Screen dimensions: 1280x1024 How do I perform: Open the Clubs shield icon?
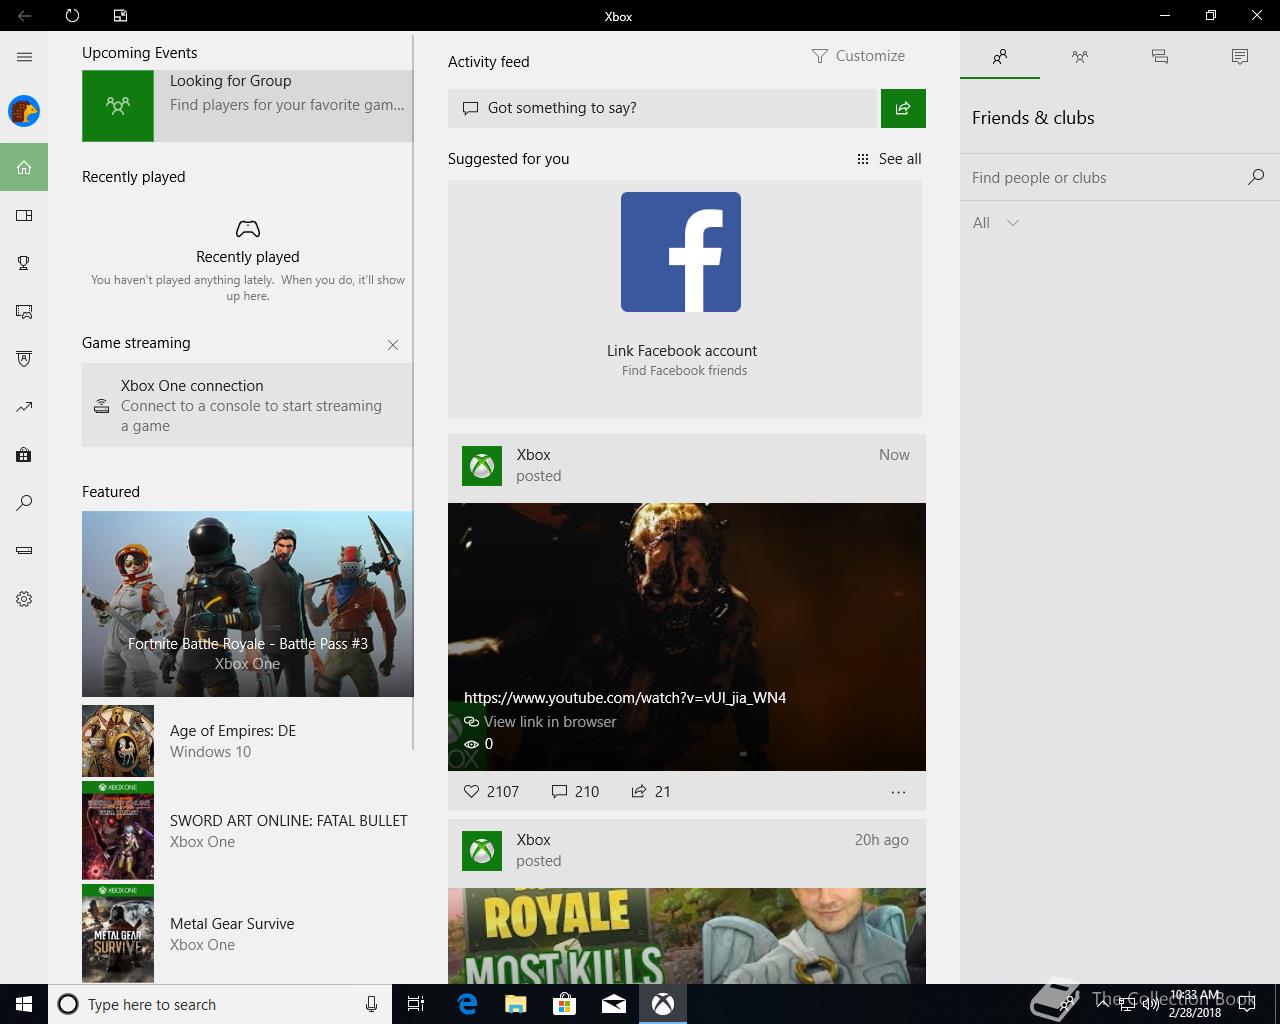pos(24,359)
